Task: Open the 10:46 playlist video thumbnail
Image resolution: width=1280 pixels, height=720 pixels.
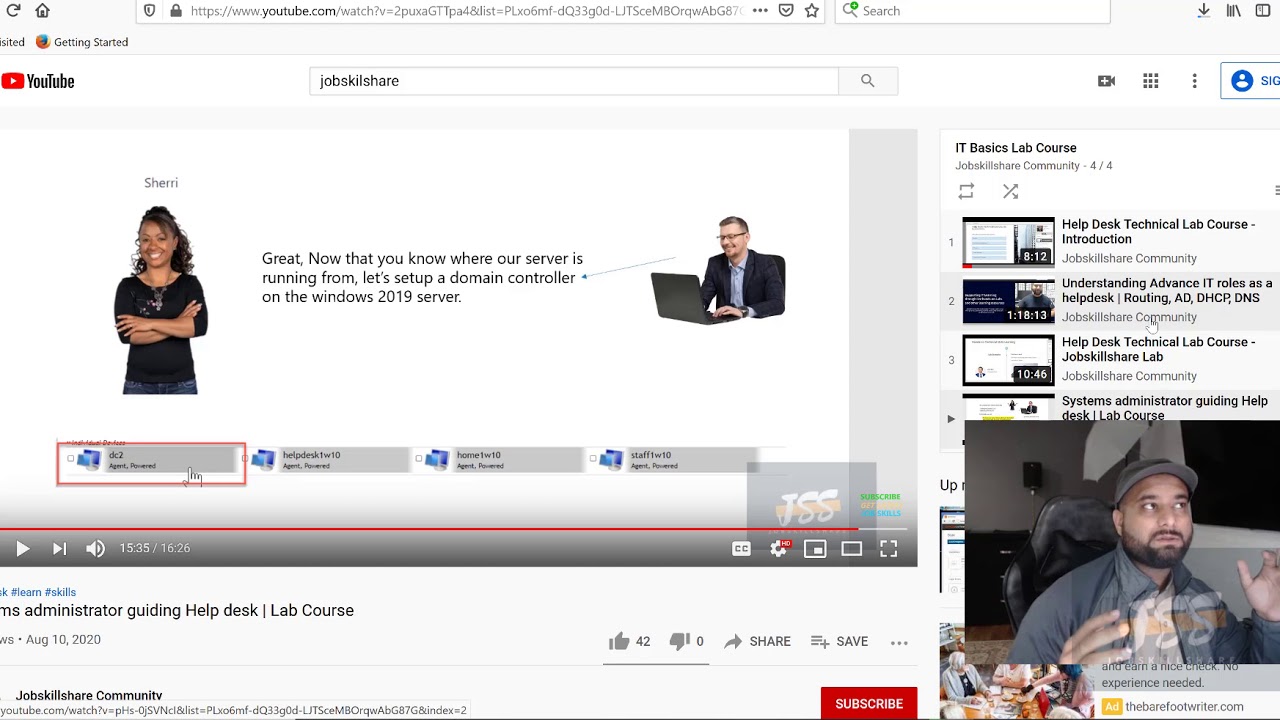Action: tap(1008, 360)
